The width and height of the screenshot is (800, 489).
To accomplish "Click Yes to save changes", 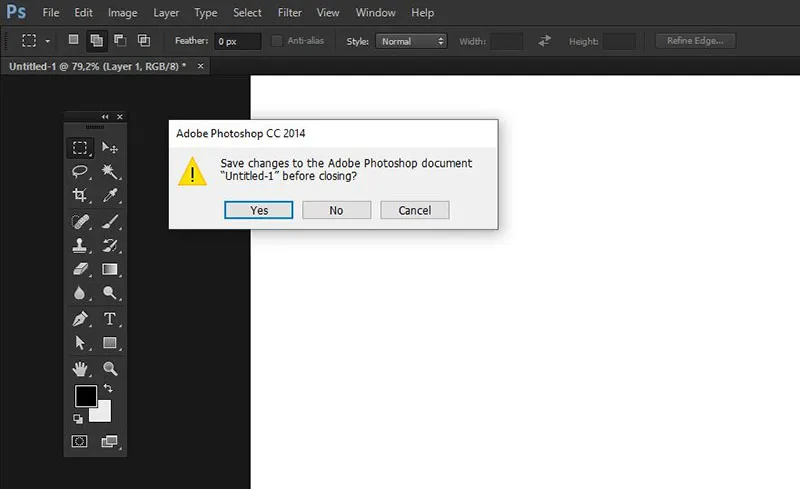I will 259,210.
